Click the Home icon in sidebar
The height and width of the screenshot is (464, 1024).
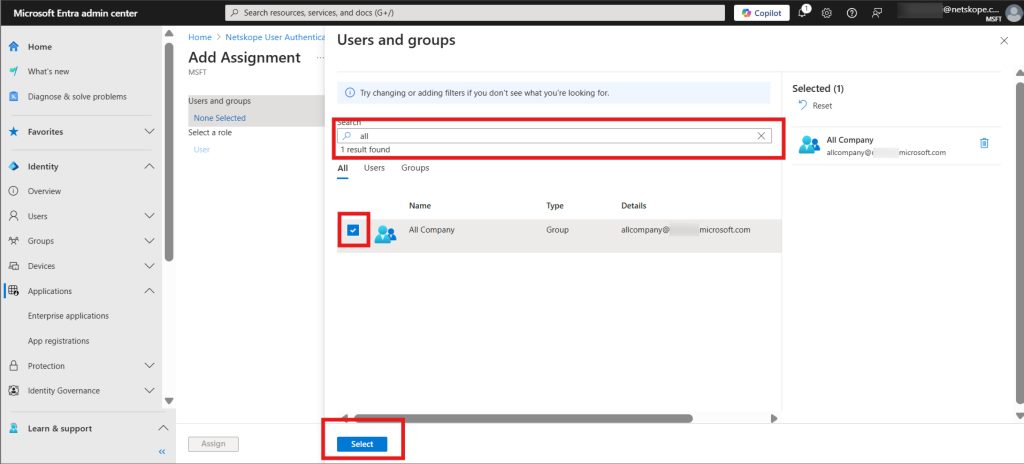tap(13, 47)
